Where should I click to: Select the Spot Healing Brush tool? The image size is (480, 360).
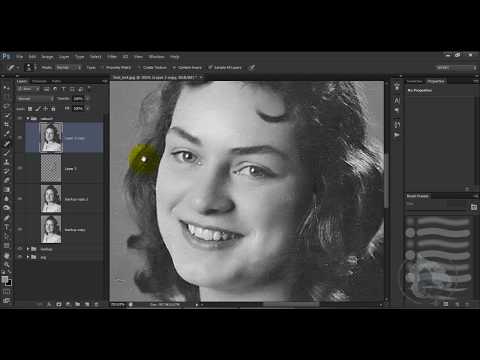tap(6, 144)
